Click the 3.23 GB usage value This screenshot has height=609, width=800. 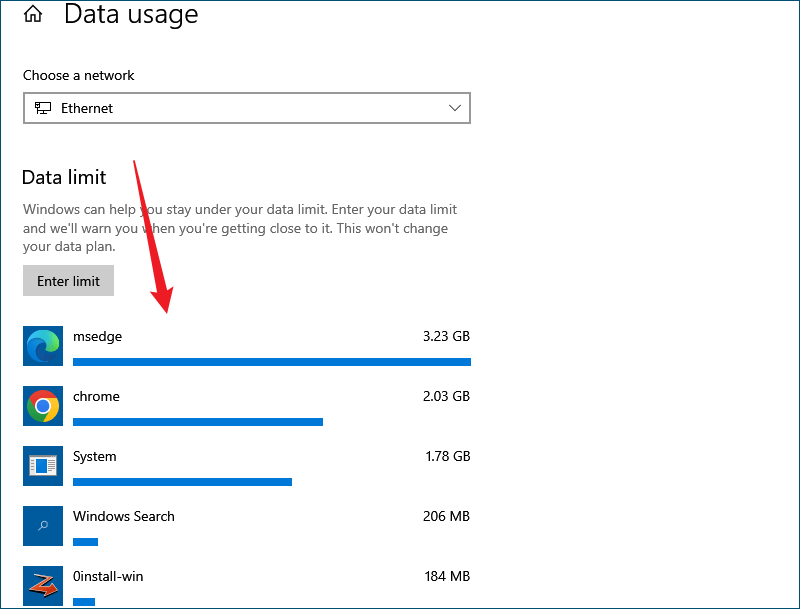point(446,337)
